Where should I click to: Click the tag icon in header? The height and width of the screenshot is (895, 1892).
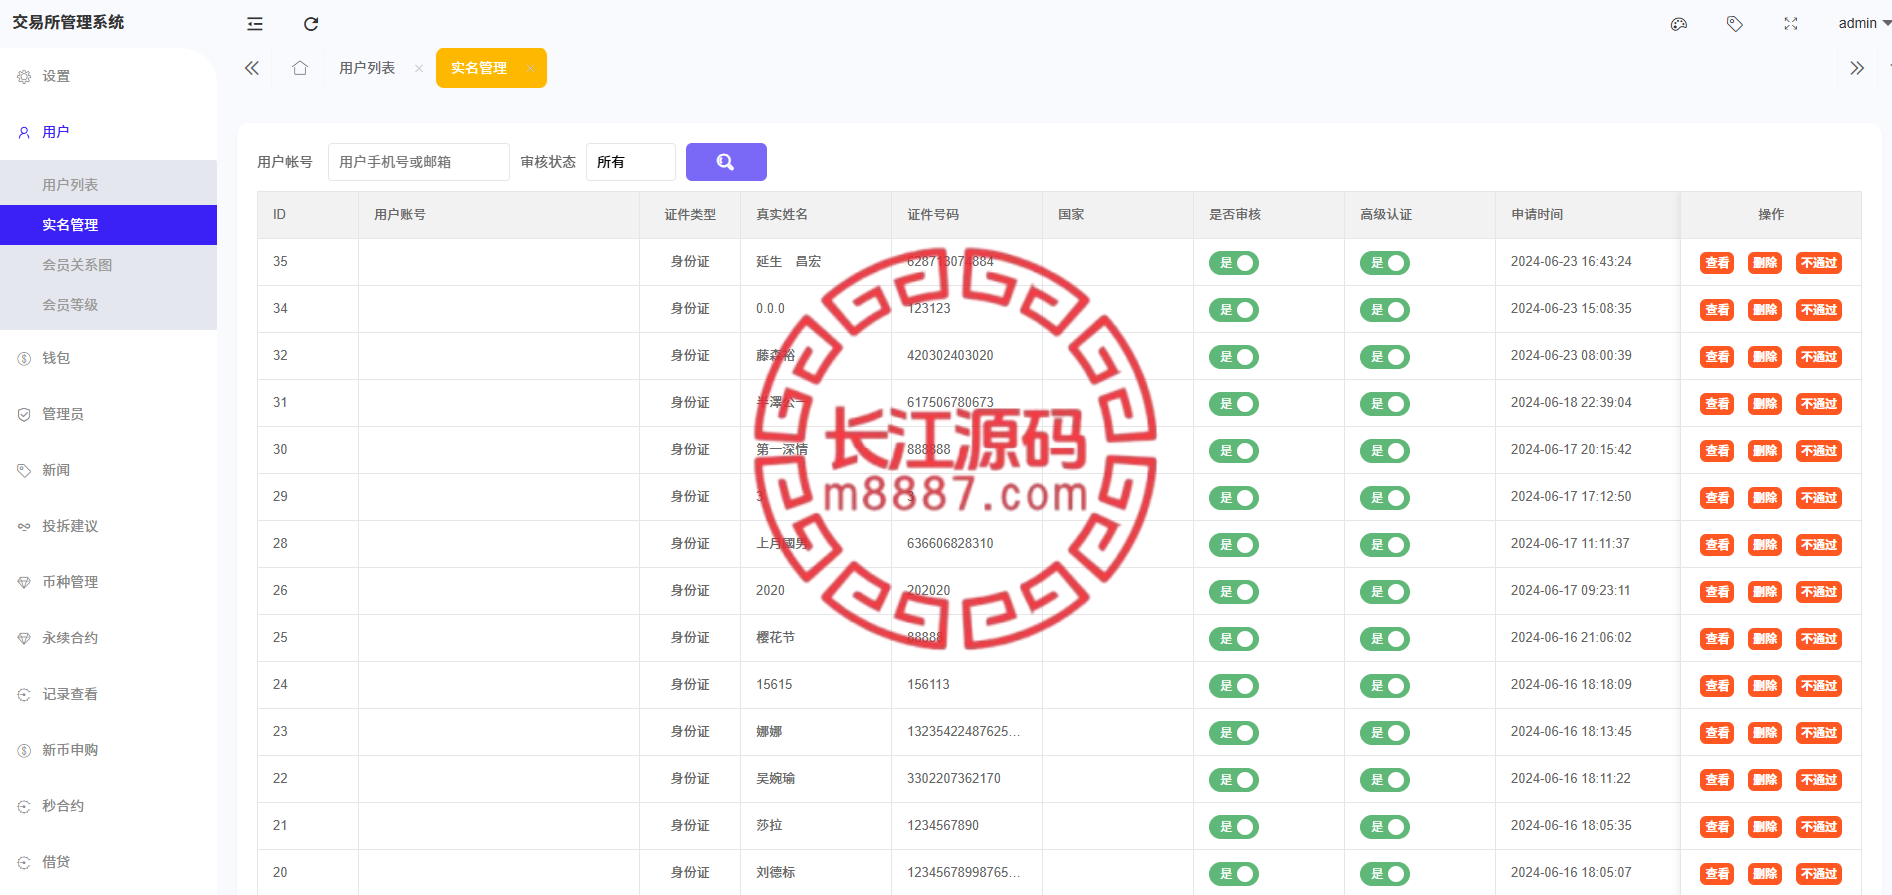tap(1735, 24)
